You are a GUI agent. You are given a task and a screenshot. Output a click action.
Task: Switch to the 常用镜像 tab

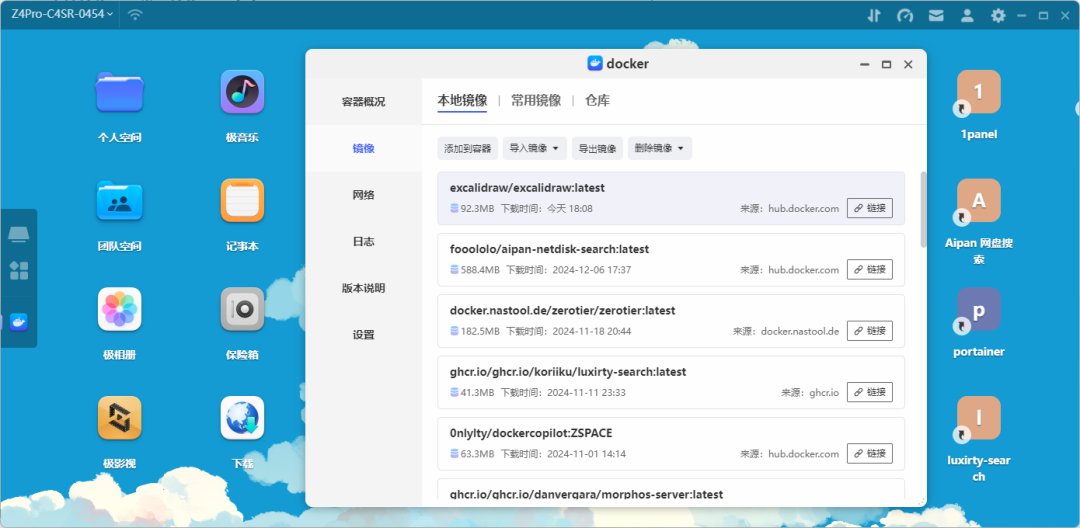tap(536, 101)
